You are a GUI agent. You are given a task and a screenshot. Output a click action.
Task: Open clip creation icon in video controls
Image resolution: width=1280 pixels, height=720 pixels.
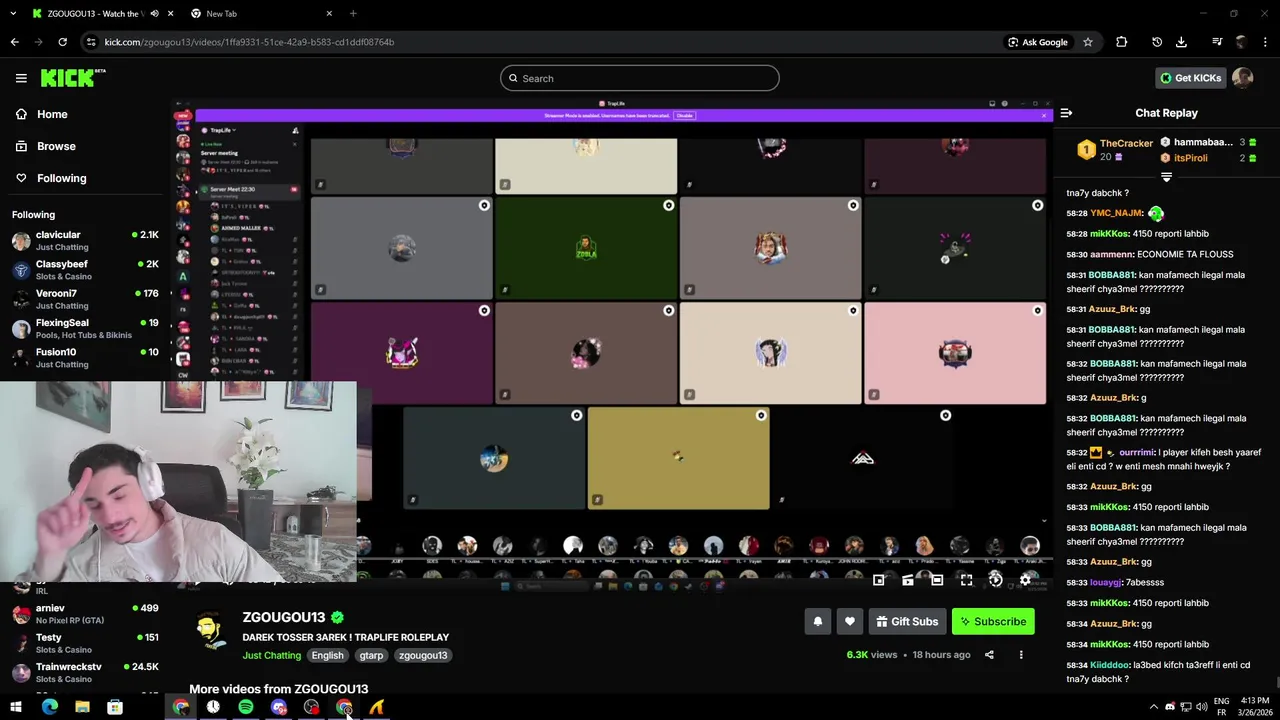pyautogui.click(x=908, y=580)
